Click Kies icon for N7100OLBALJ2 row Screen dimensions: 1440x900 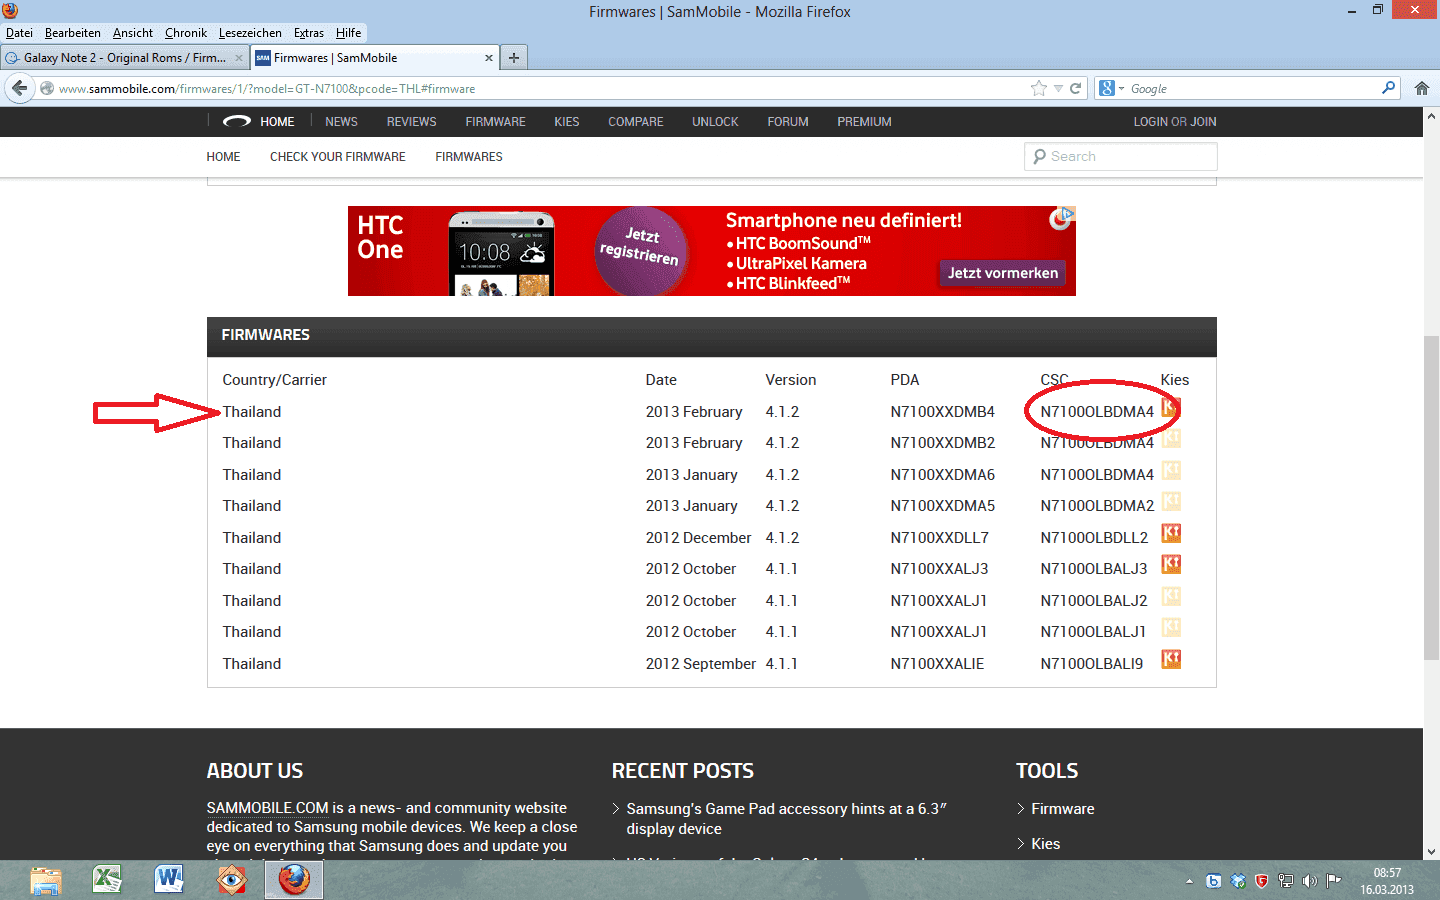pyautogui.click(x=1171, y=596)
